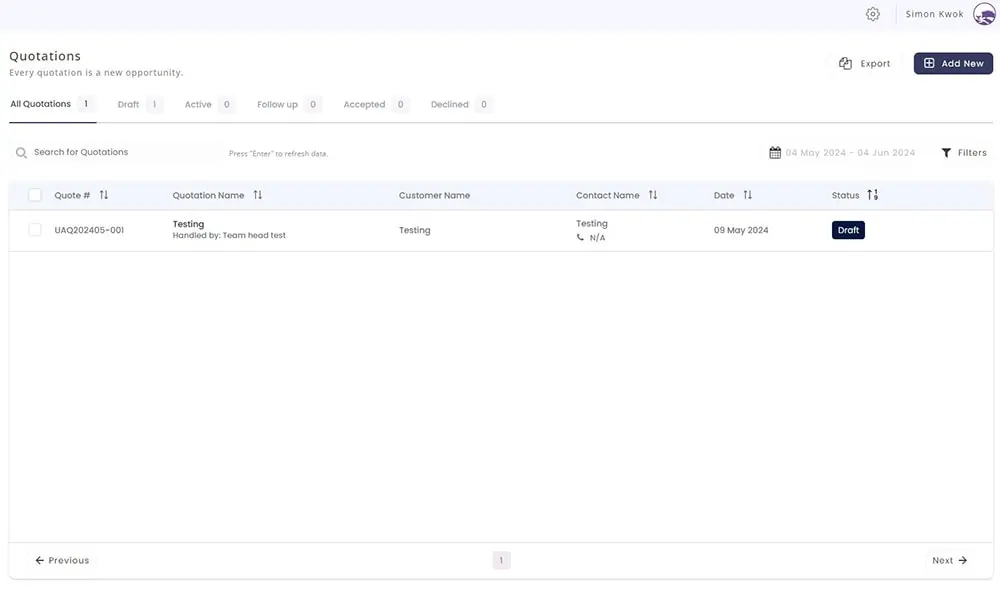Viewport: 1000px width, 600px height.
Task: Sort by Contact Name column arrows
Action: tap(653, 195)
